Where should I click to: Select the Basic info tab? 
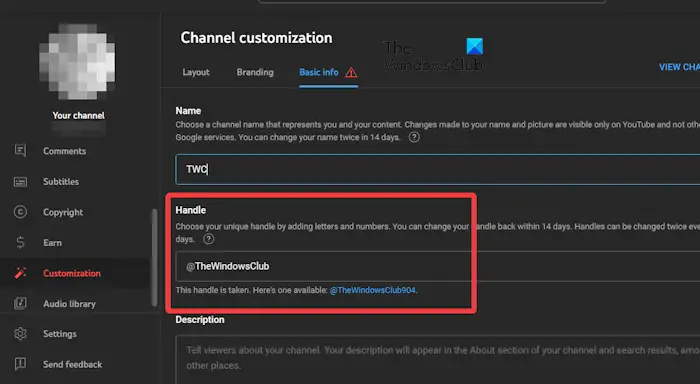[x=319, y=72]
